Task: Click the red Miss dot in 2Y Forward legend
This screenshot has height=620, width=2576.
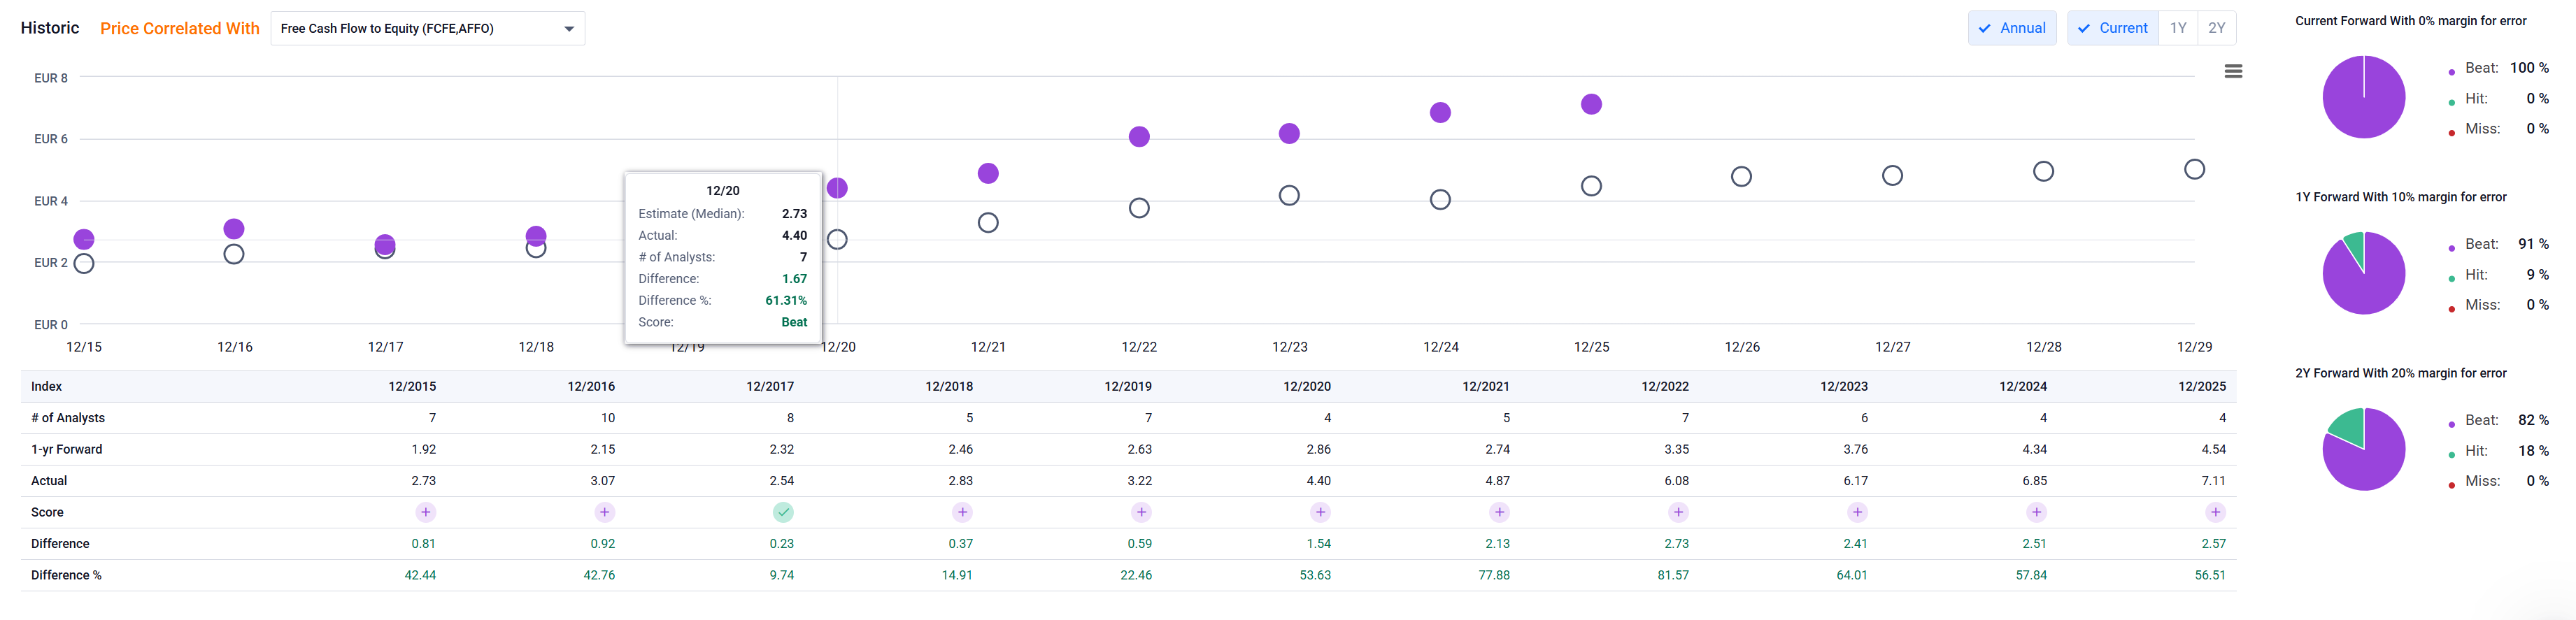Action: (2452, 485)
